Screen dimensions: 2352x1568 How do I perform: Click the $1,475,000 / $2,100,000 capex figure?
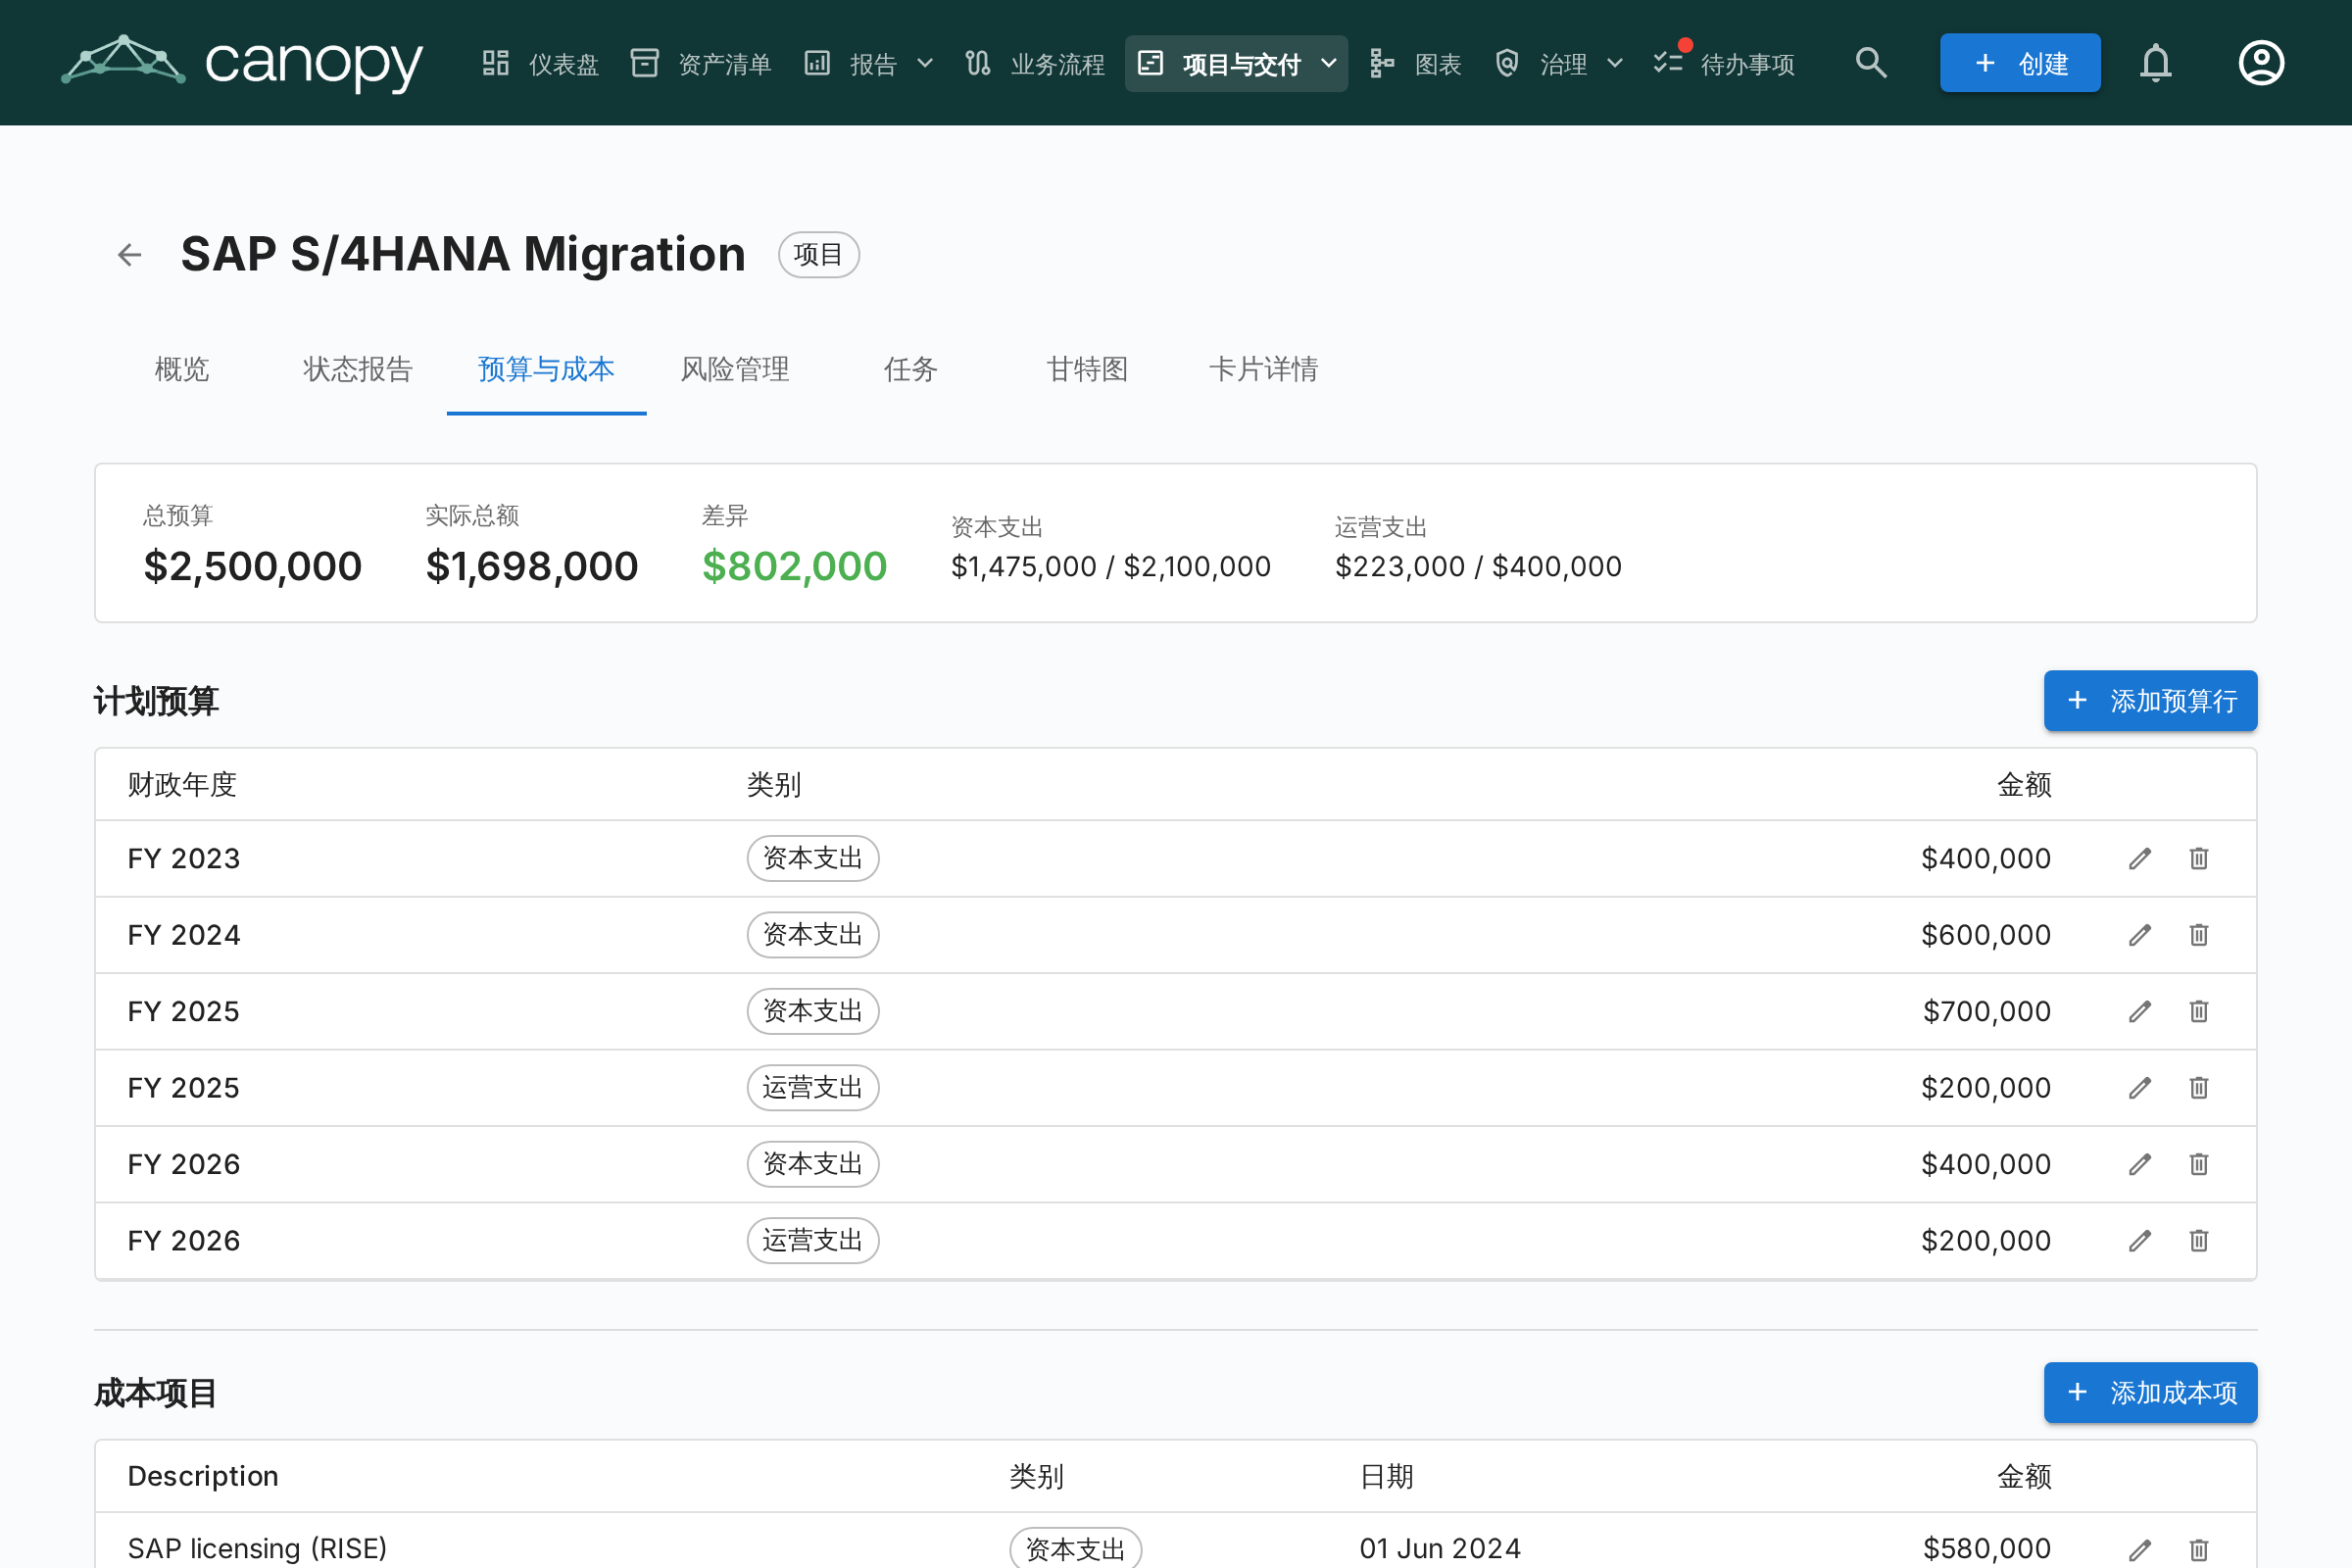[x=1111, y=567]
